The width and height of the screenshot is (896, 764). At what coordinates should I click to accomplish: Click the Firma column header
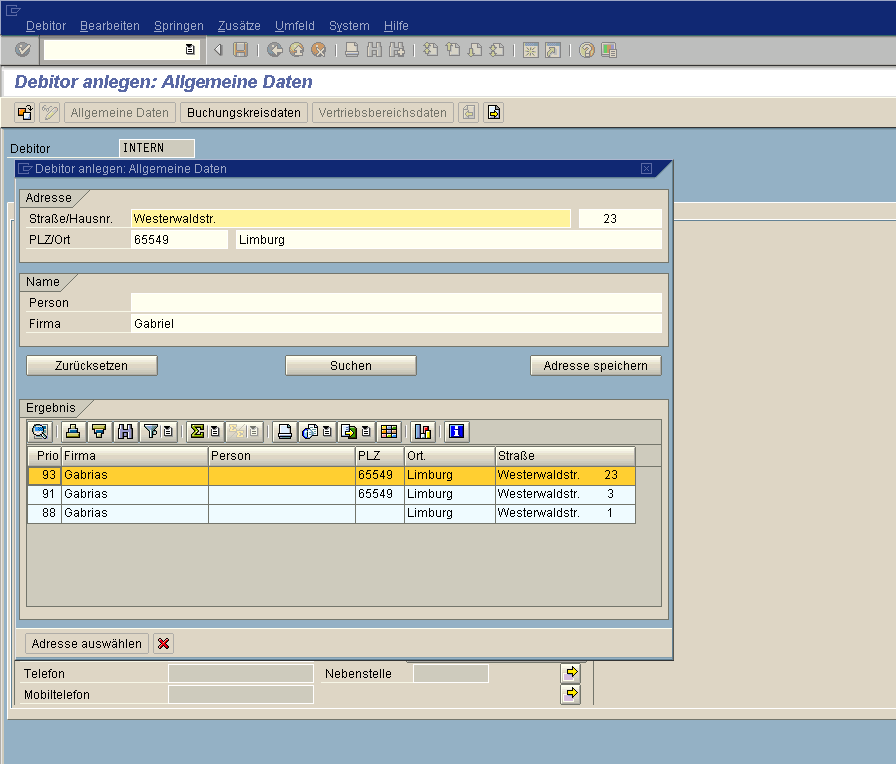tap(135, 456)
